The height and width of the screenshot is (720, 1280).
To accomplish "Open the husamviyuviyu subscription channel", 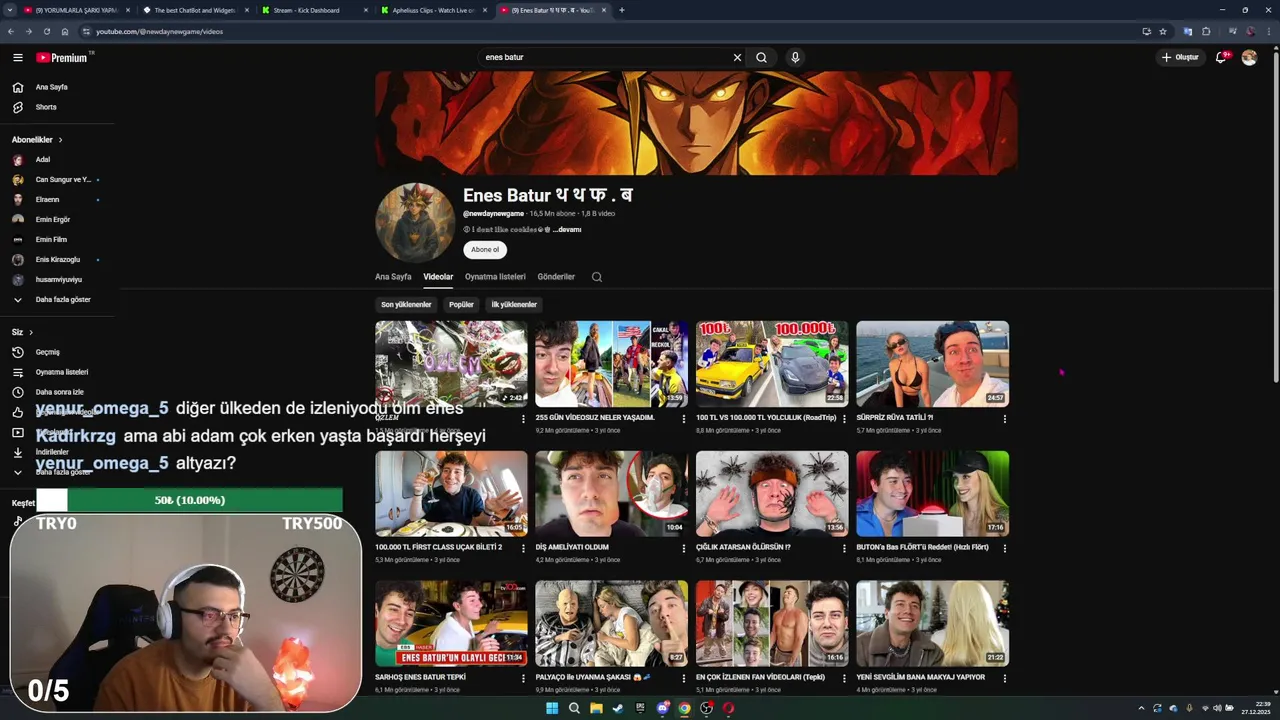I will pos(57,279).
